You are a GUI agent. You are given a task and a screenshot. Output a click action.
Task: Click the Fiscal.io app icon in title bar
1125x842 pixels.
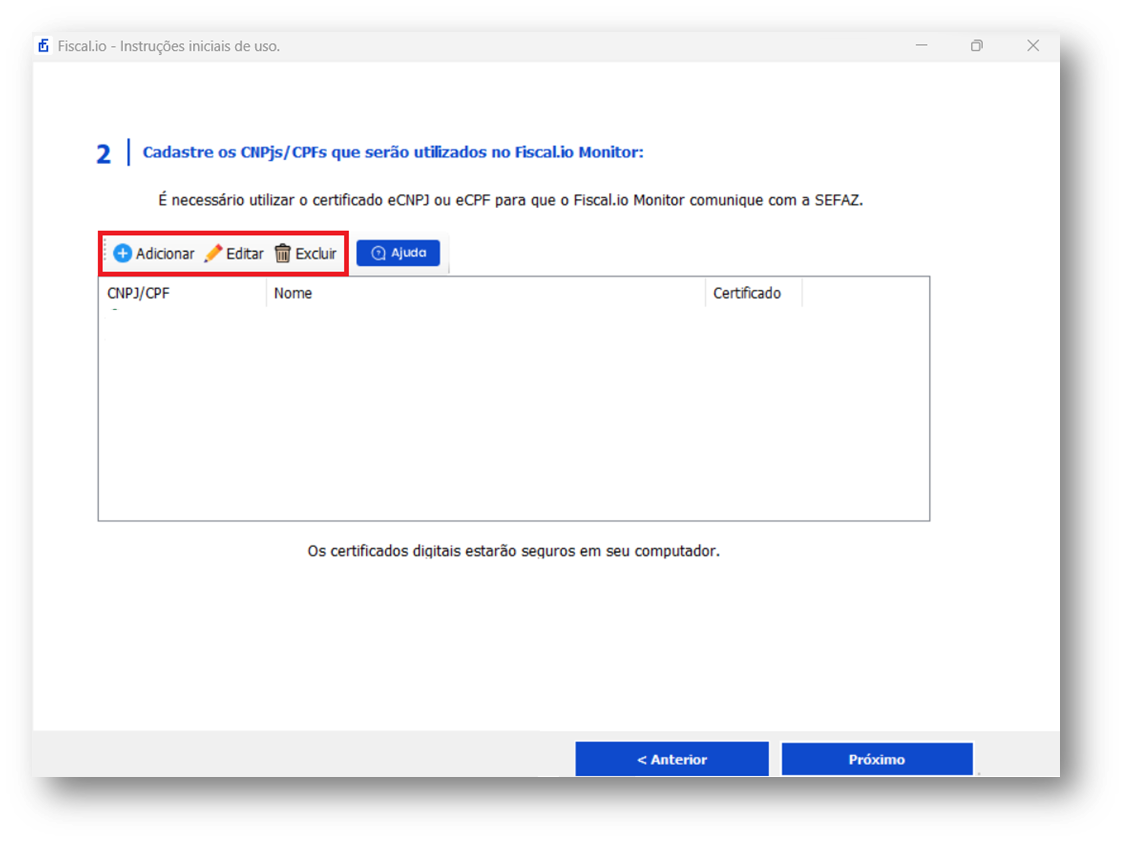44,46
